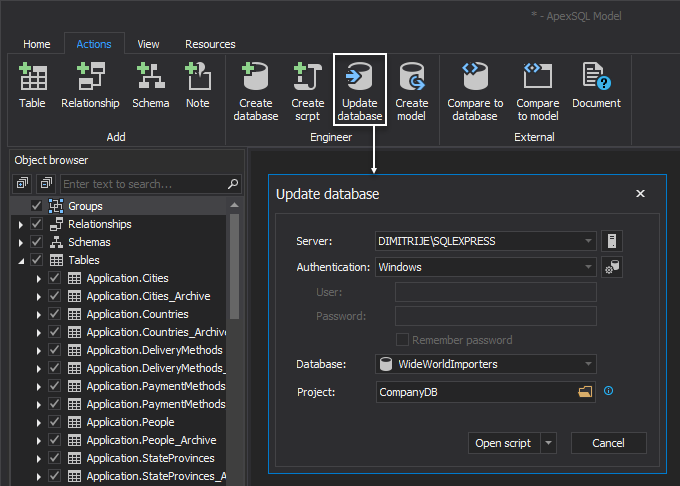Uncheck Application.People_Archive checkbox
This screenshot has width=680, height=486.
click(55, 440)
